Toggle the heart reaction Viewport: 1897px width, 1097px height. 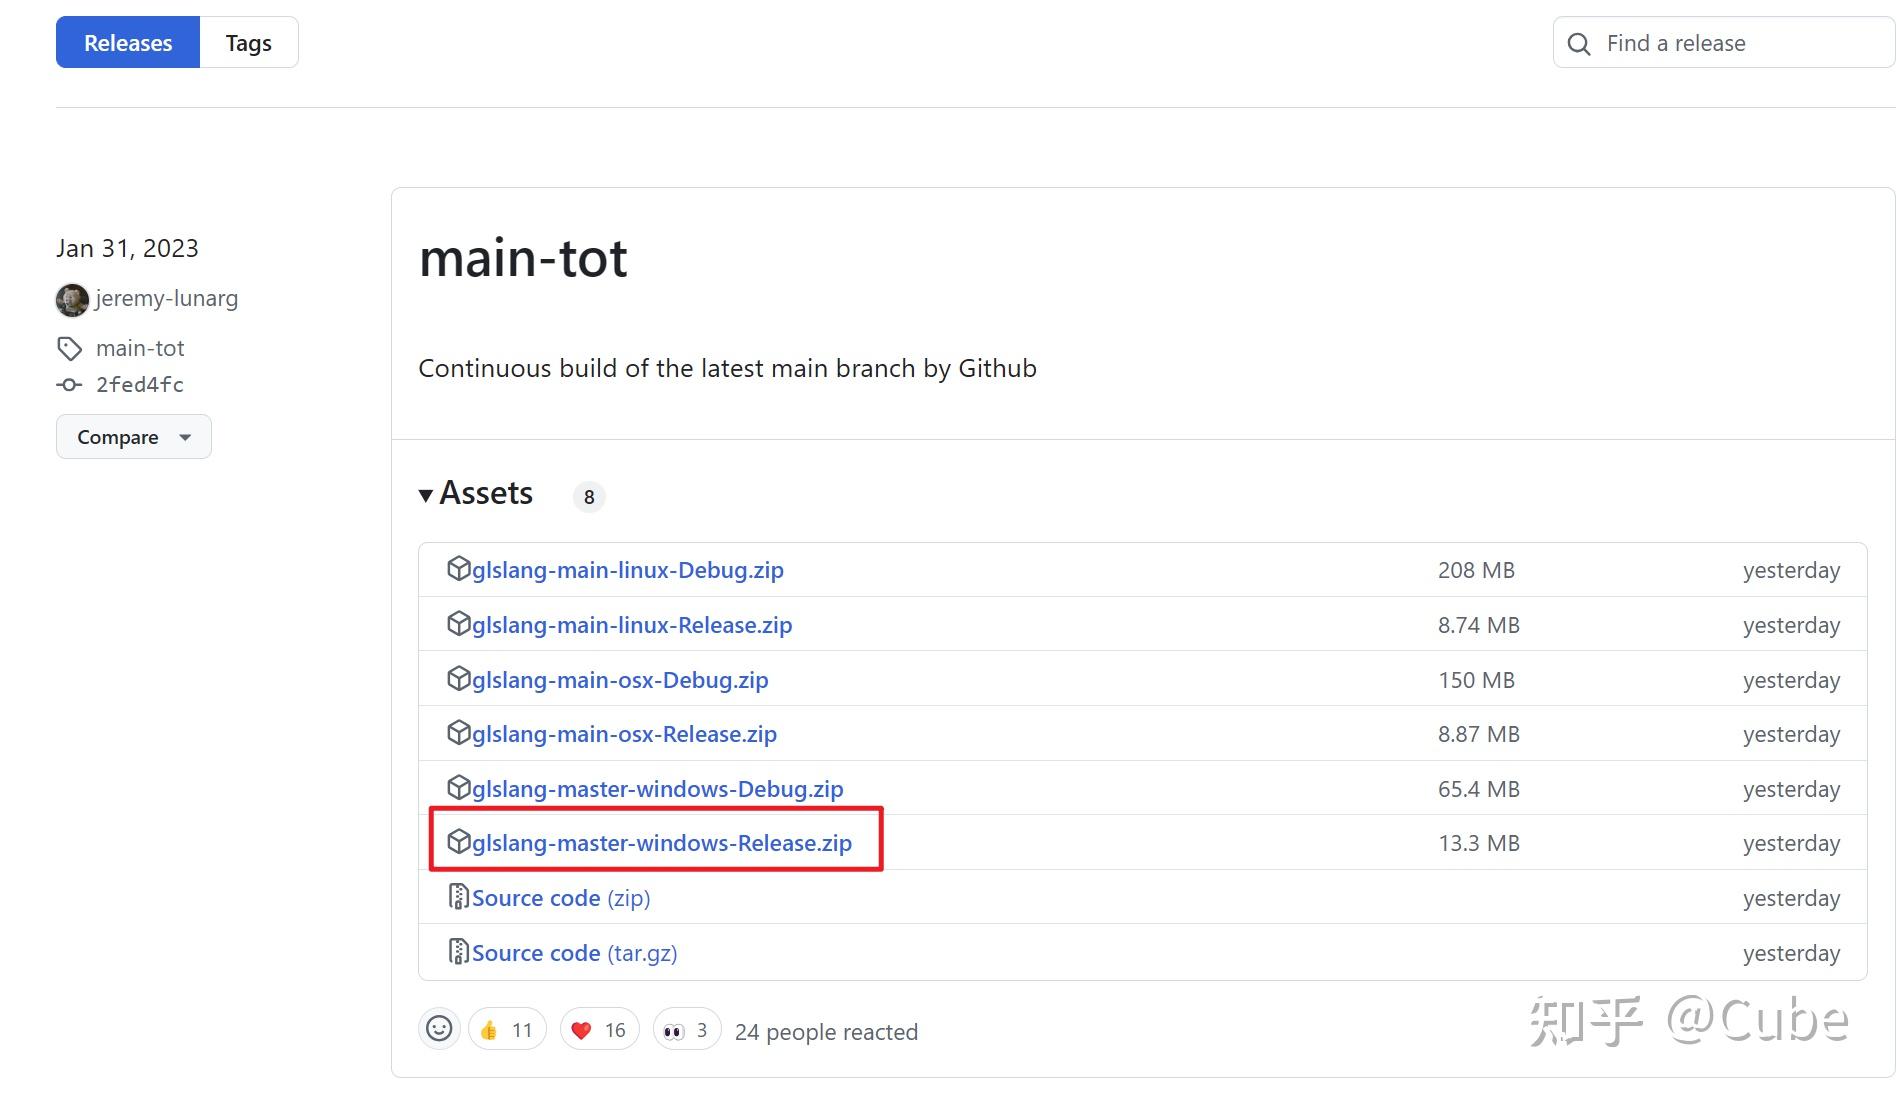(x=599, y=1030)
